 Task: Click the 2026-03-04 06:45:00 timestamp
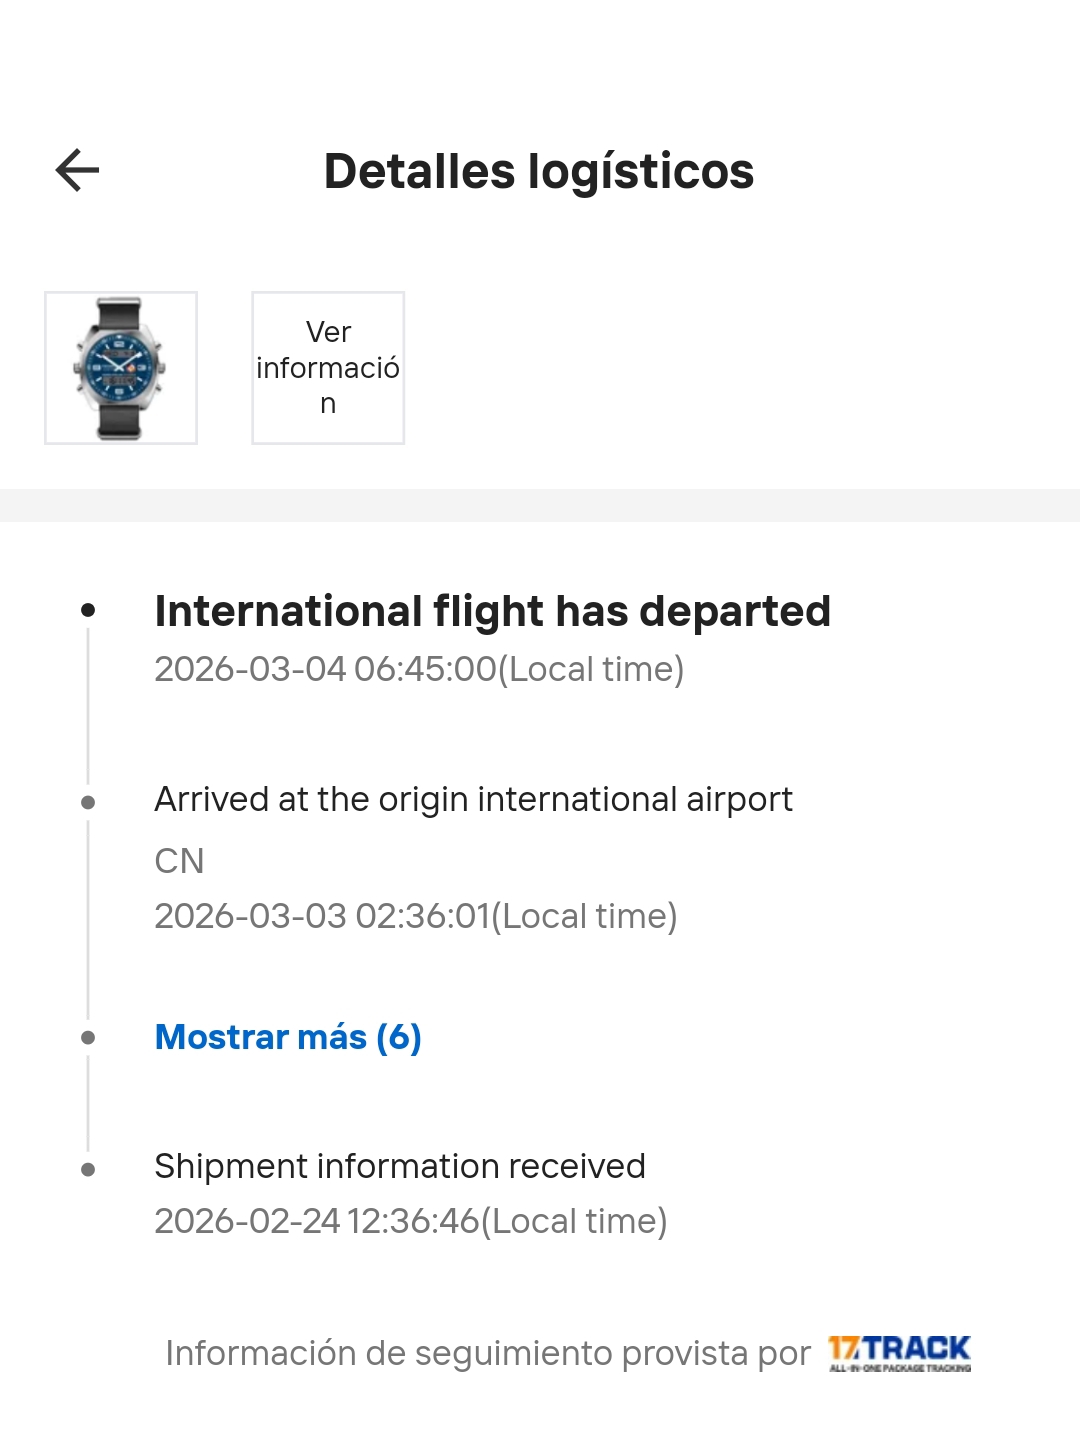tap(419, 669)
